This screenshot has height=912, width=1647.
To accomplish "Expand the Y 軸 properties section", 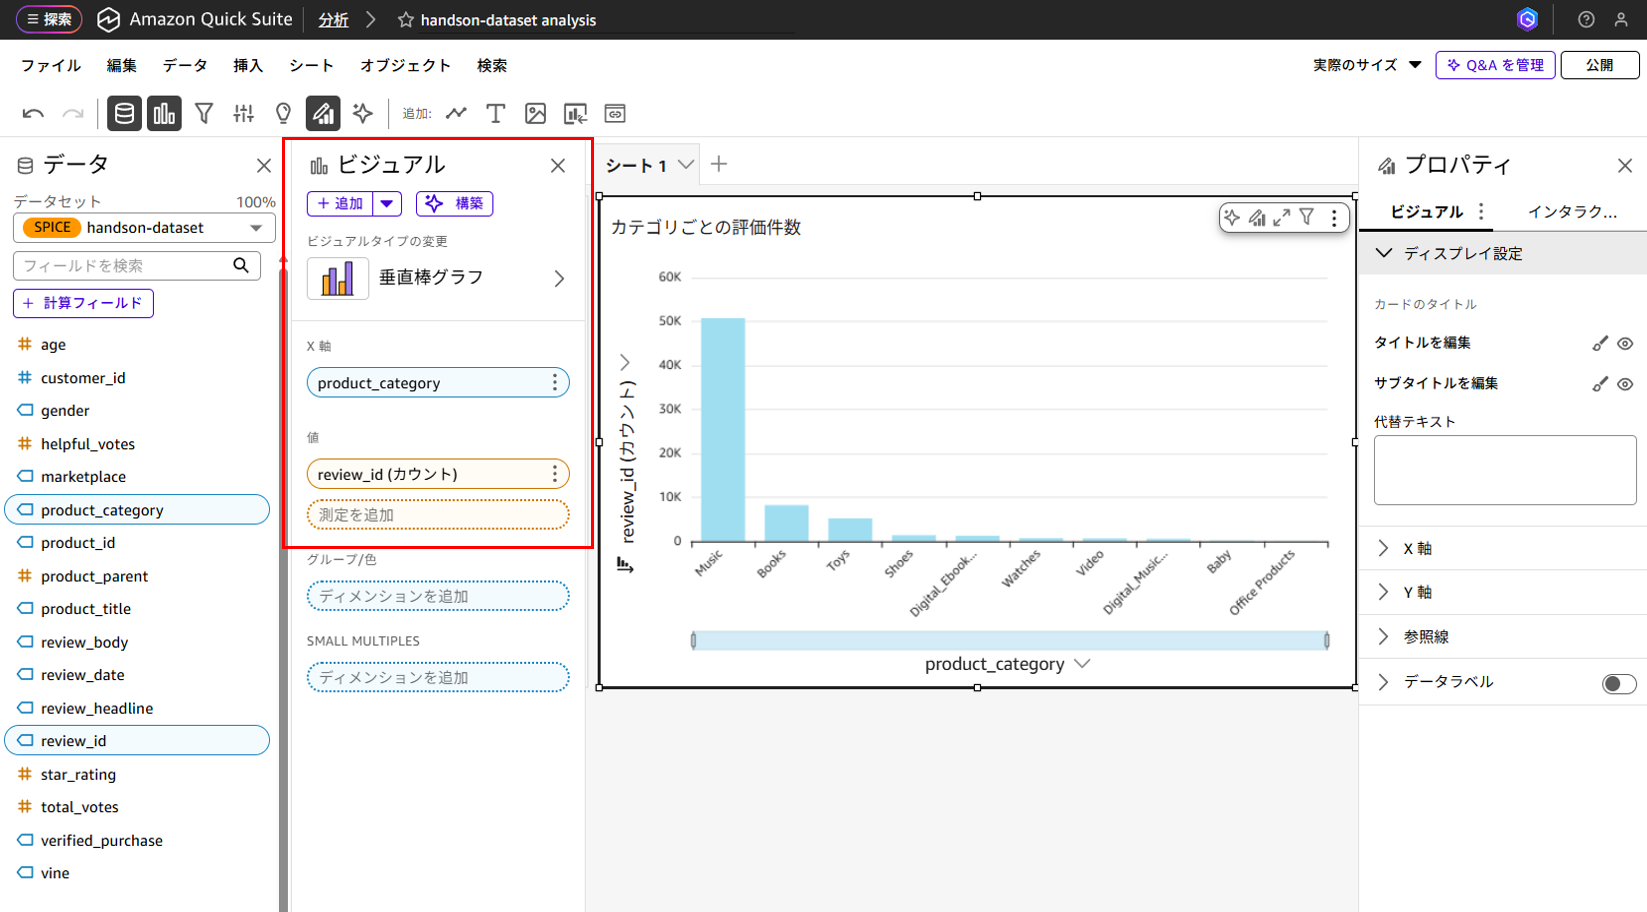I will pos(1503,592).
